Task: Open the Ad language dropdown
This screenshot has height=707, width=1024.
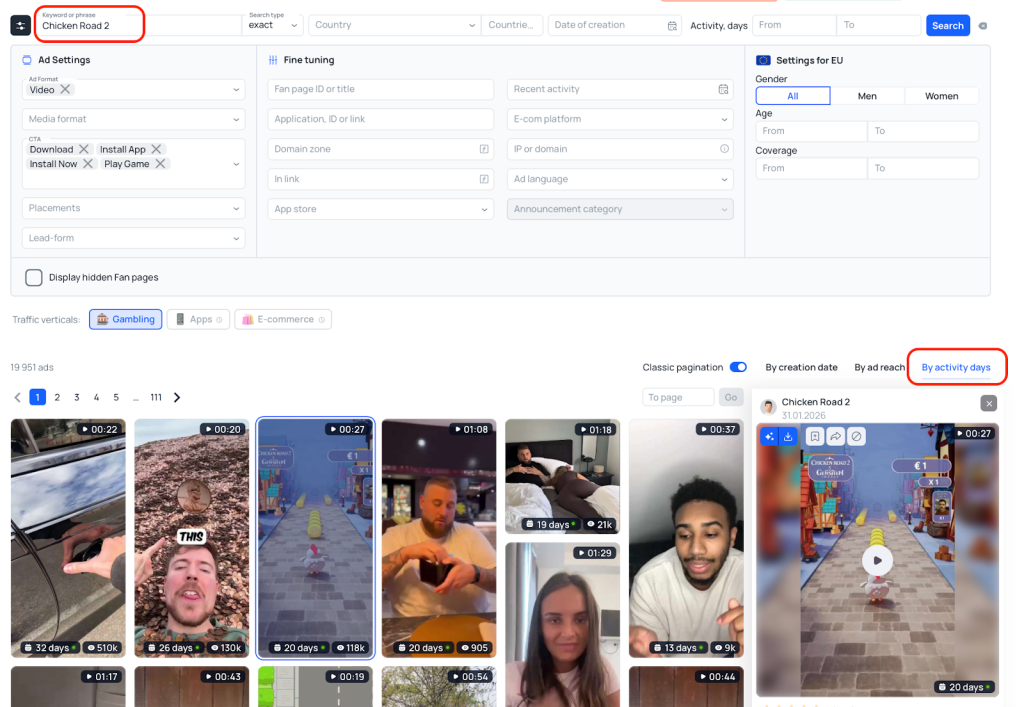Action: pos(619,179)
